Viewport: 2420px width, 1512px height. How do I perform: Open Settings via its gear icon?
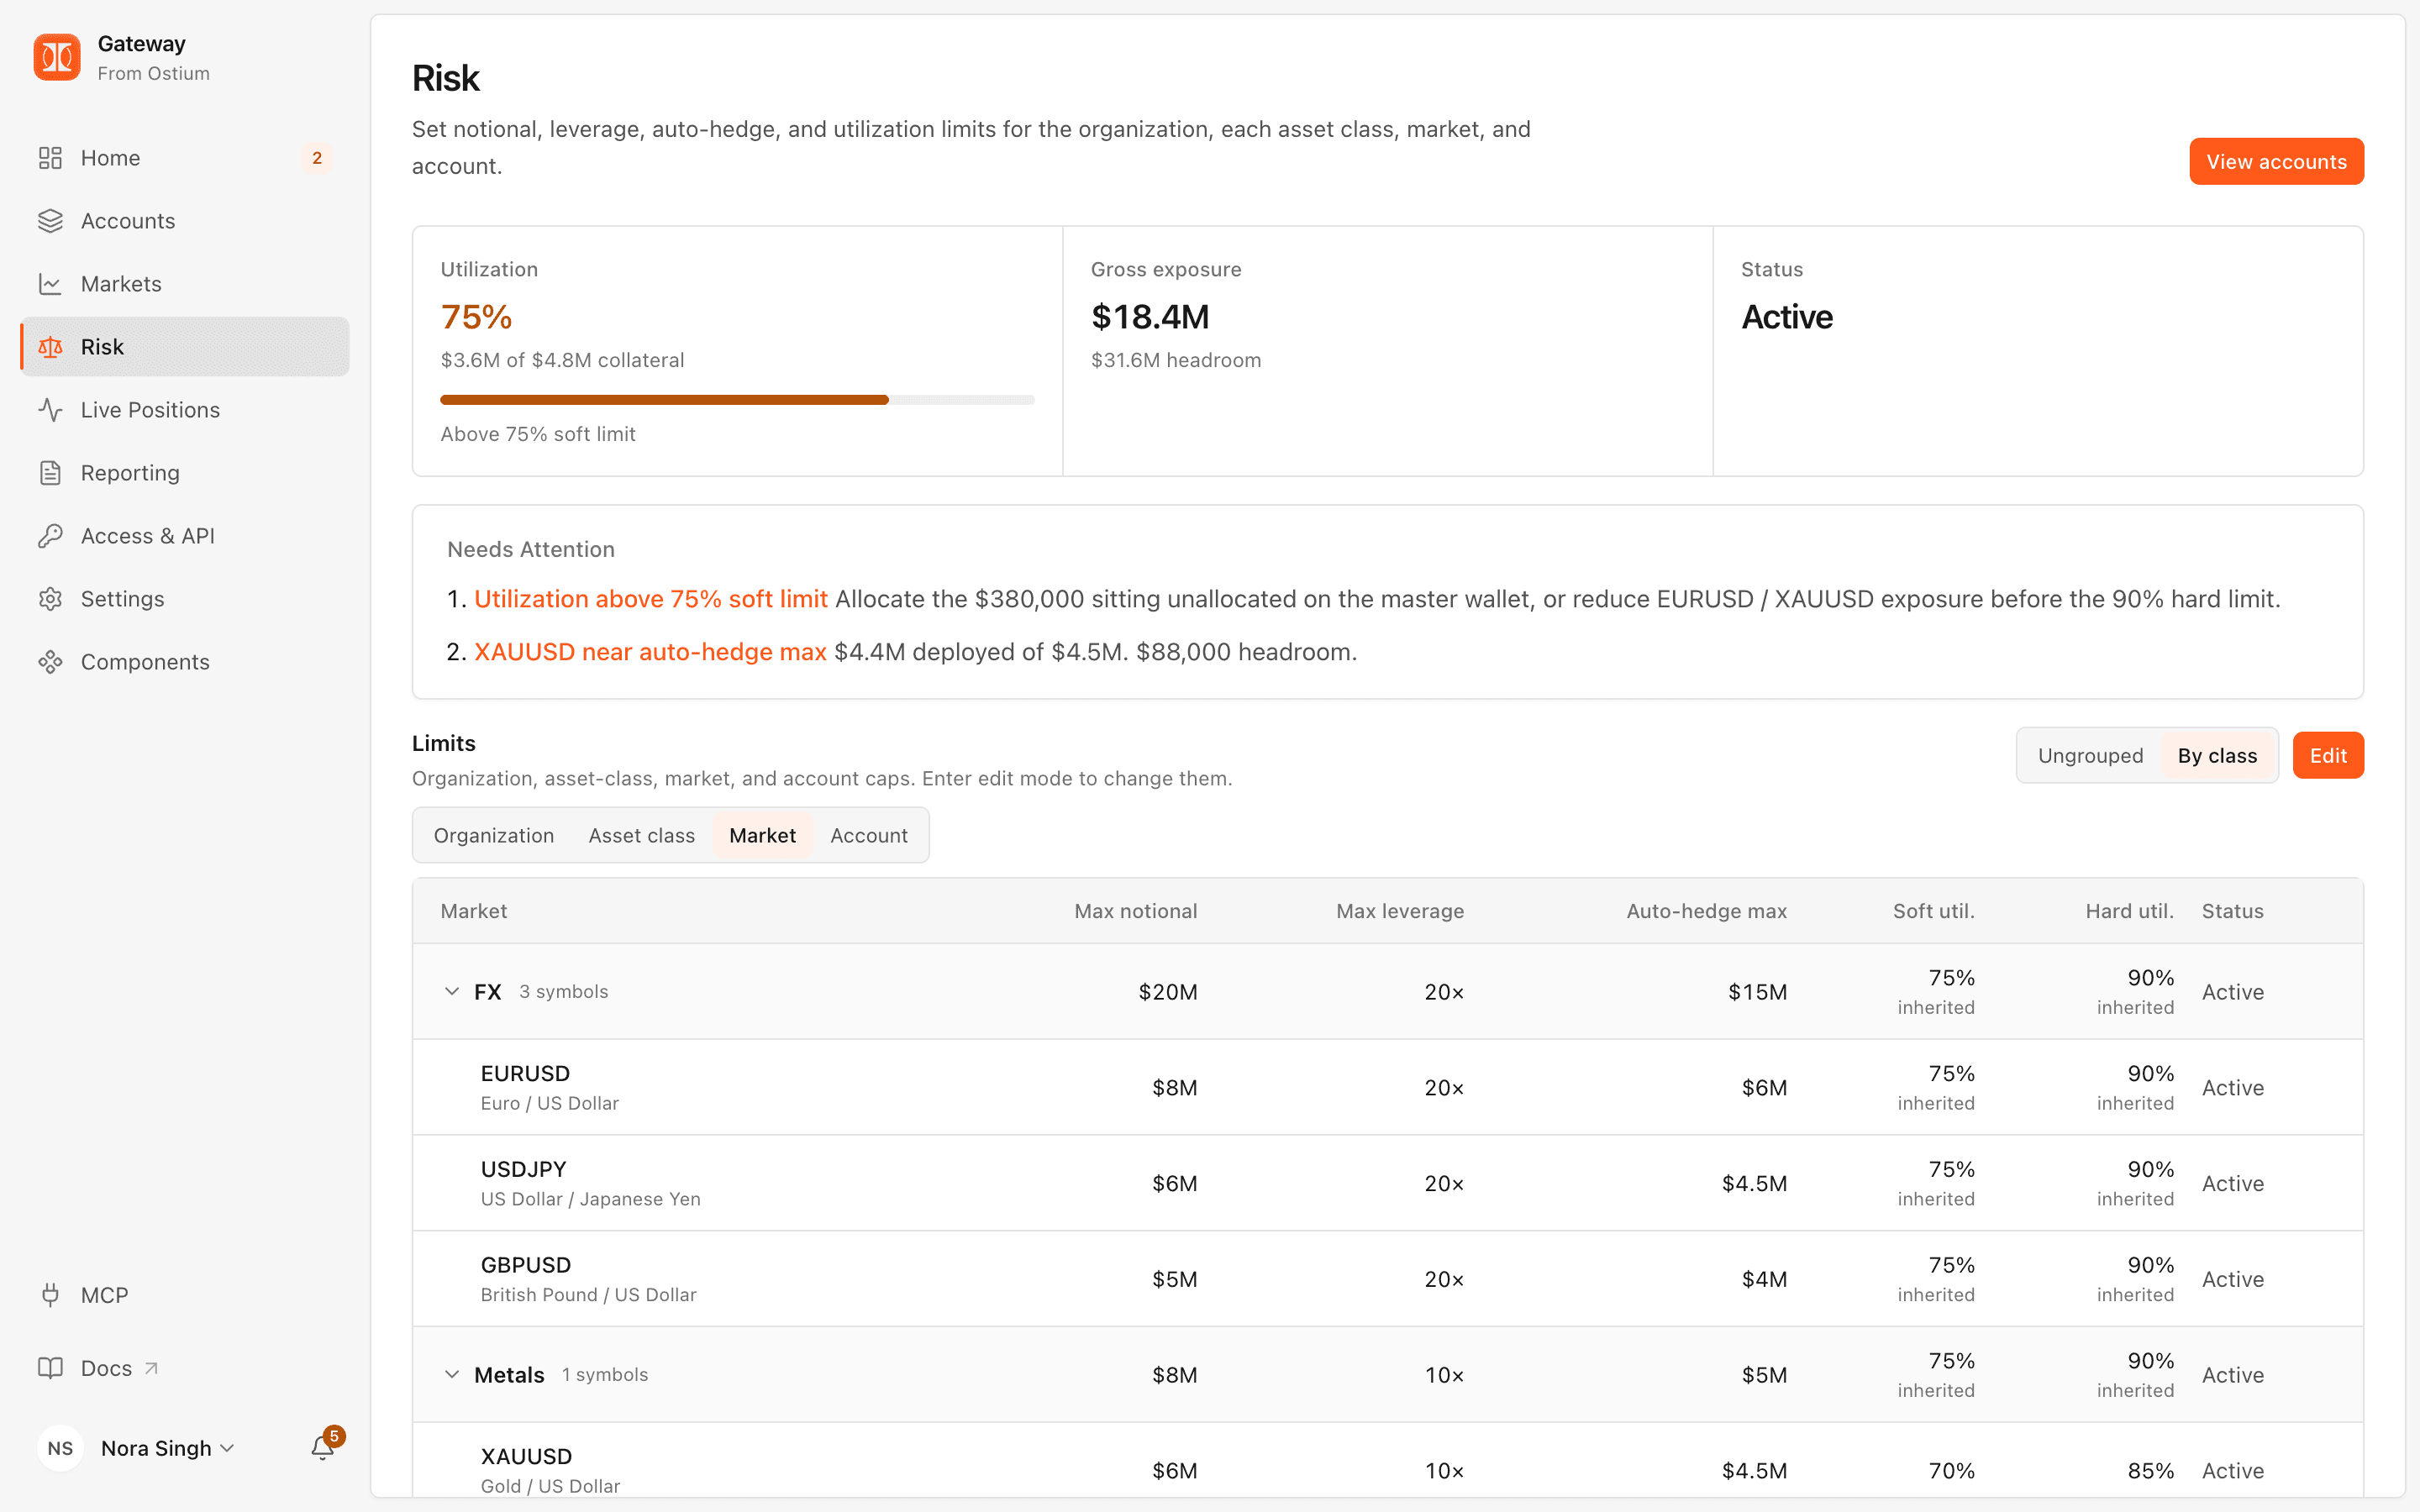pyautogui.click(x=50, y=599)
